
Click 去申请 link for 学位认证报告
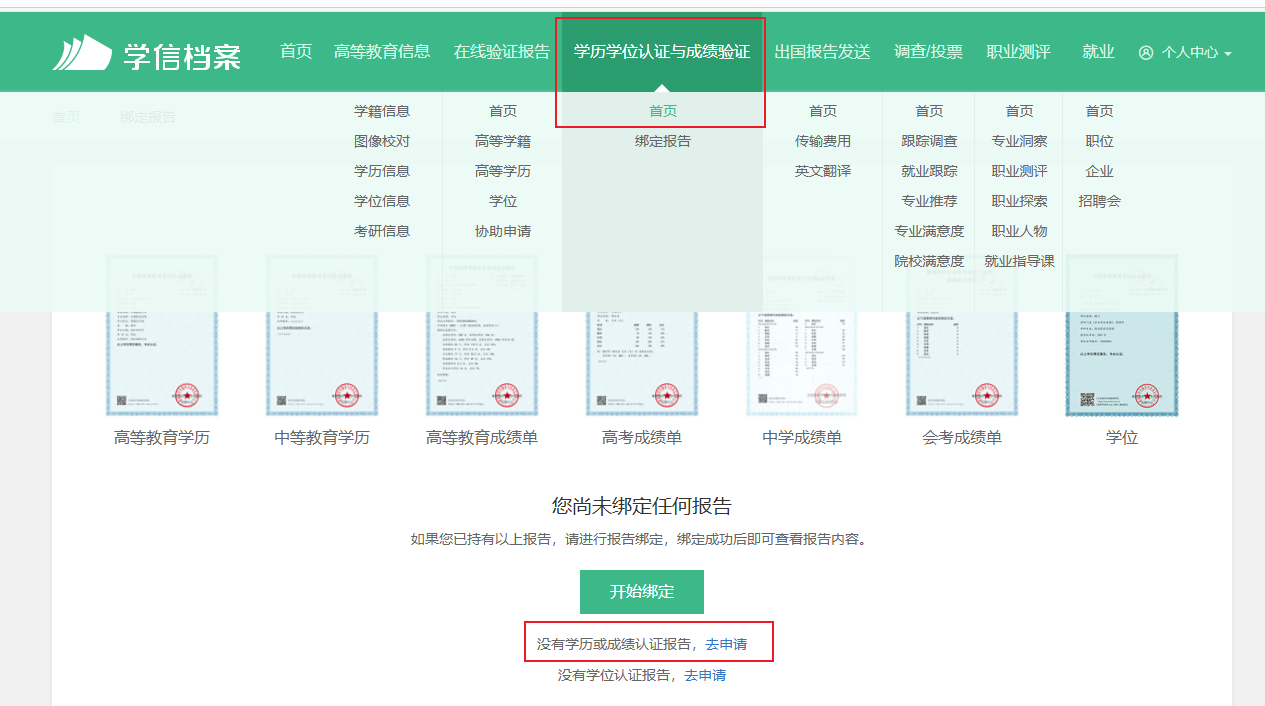(x=705, y=676)
